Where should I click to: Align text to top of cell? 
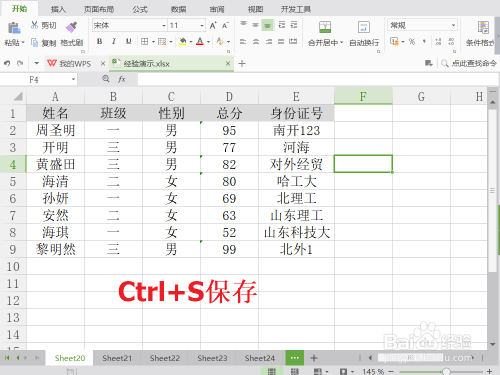pyautogui.click(x=243, y=24)
